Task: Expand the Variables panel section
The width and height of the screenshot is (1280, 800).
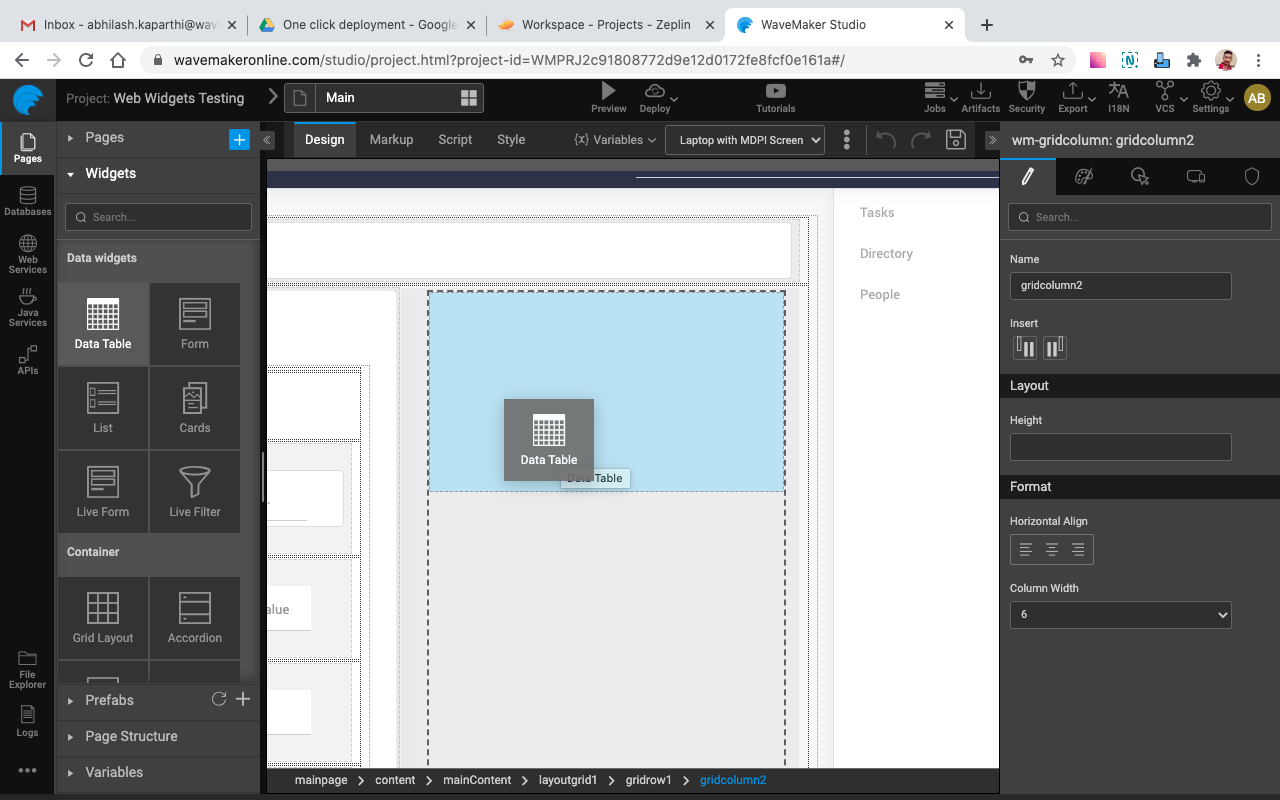Action: coord(114,772)
